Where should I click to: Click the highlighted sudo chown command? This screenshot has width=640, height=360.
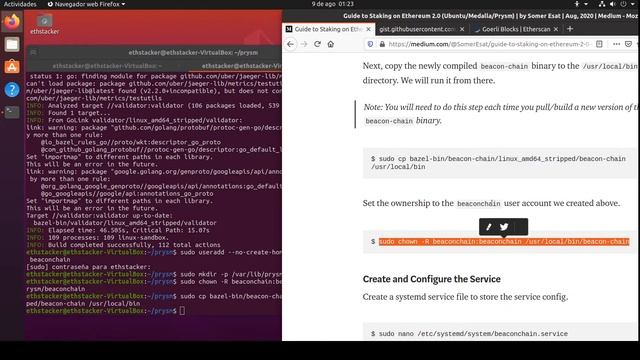tap(504, 242)
